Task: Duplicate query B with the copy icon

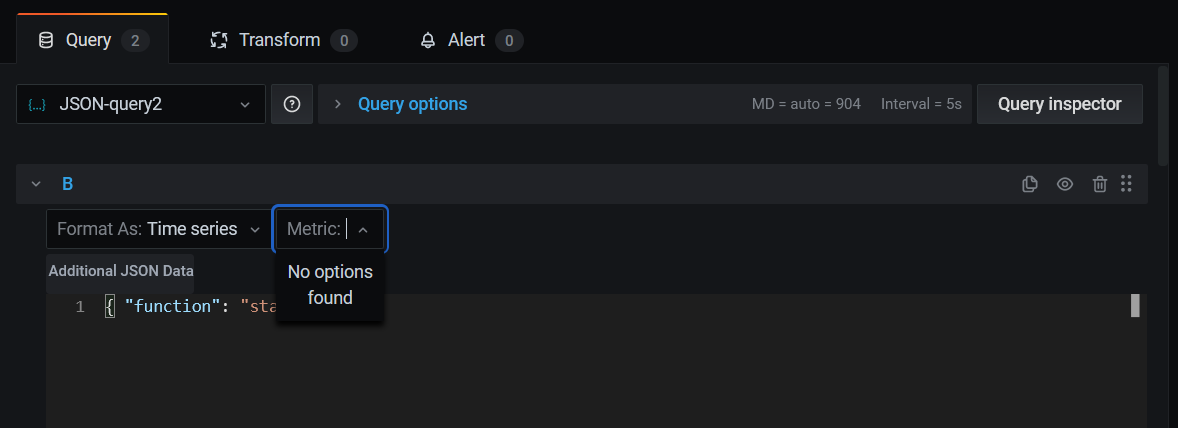Action: [1030, 184]
